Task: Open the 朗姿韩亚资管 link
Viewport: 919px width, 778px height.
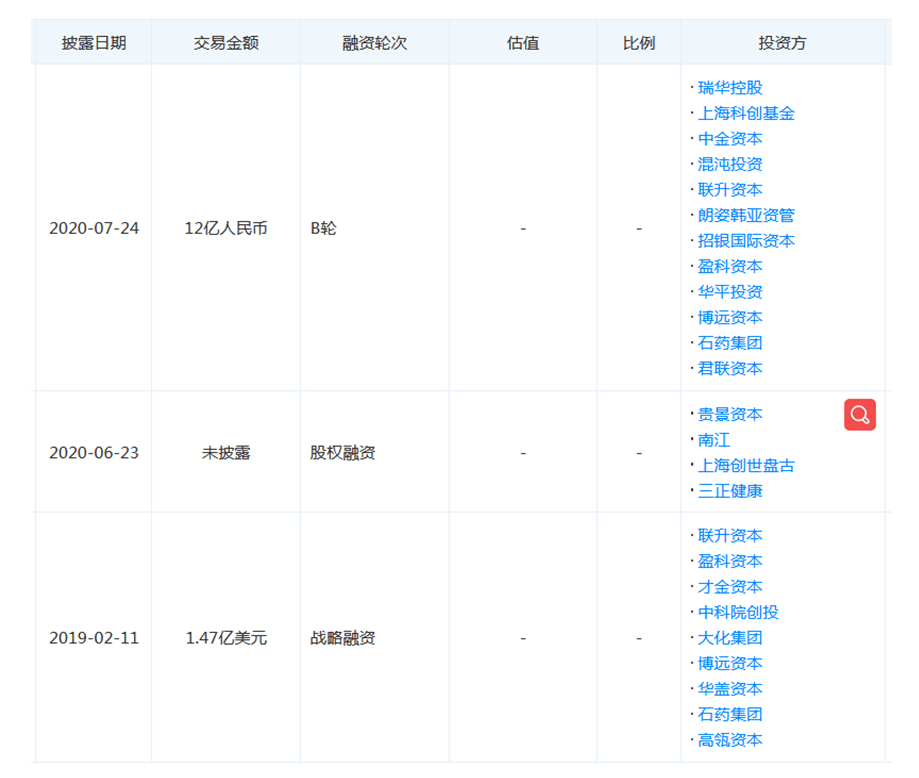Action: pyautogui.click(x=746, y=215)
